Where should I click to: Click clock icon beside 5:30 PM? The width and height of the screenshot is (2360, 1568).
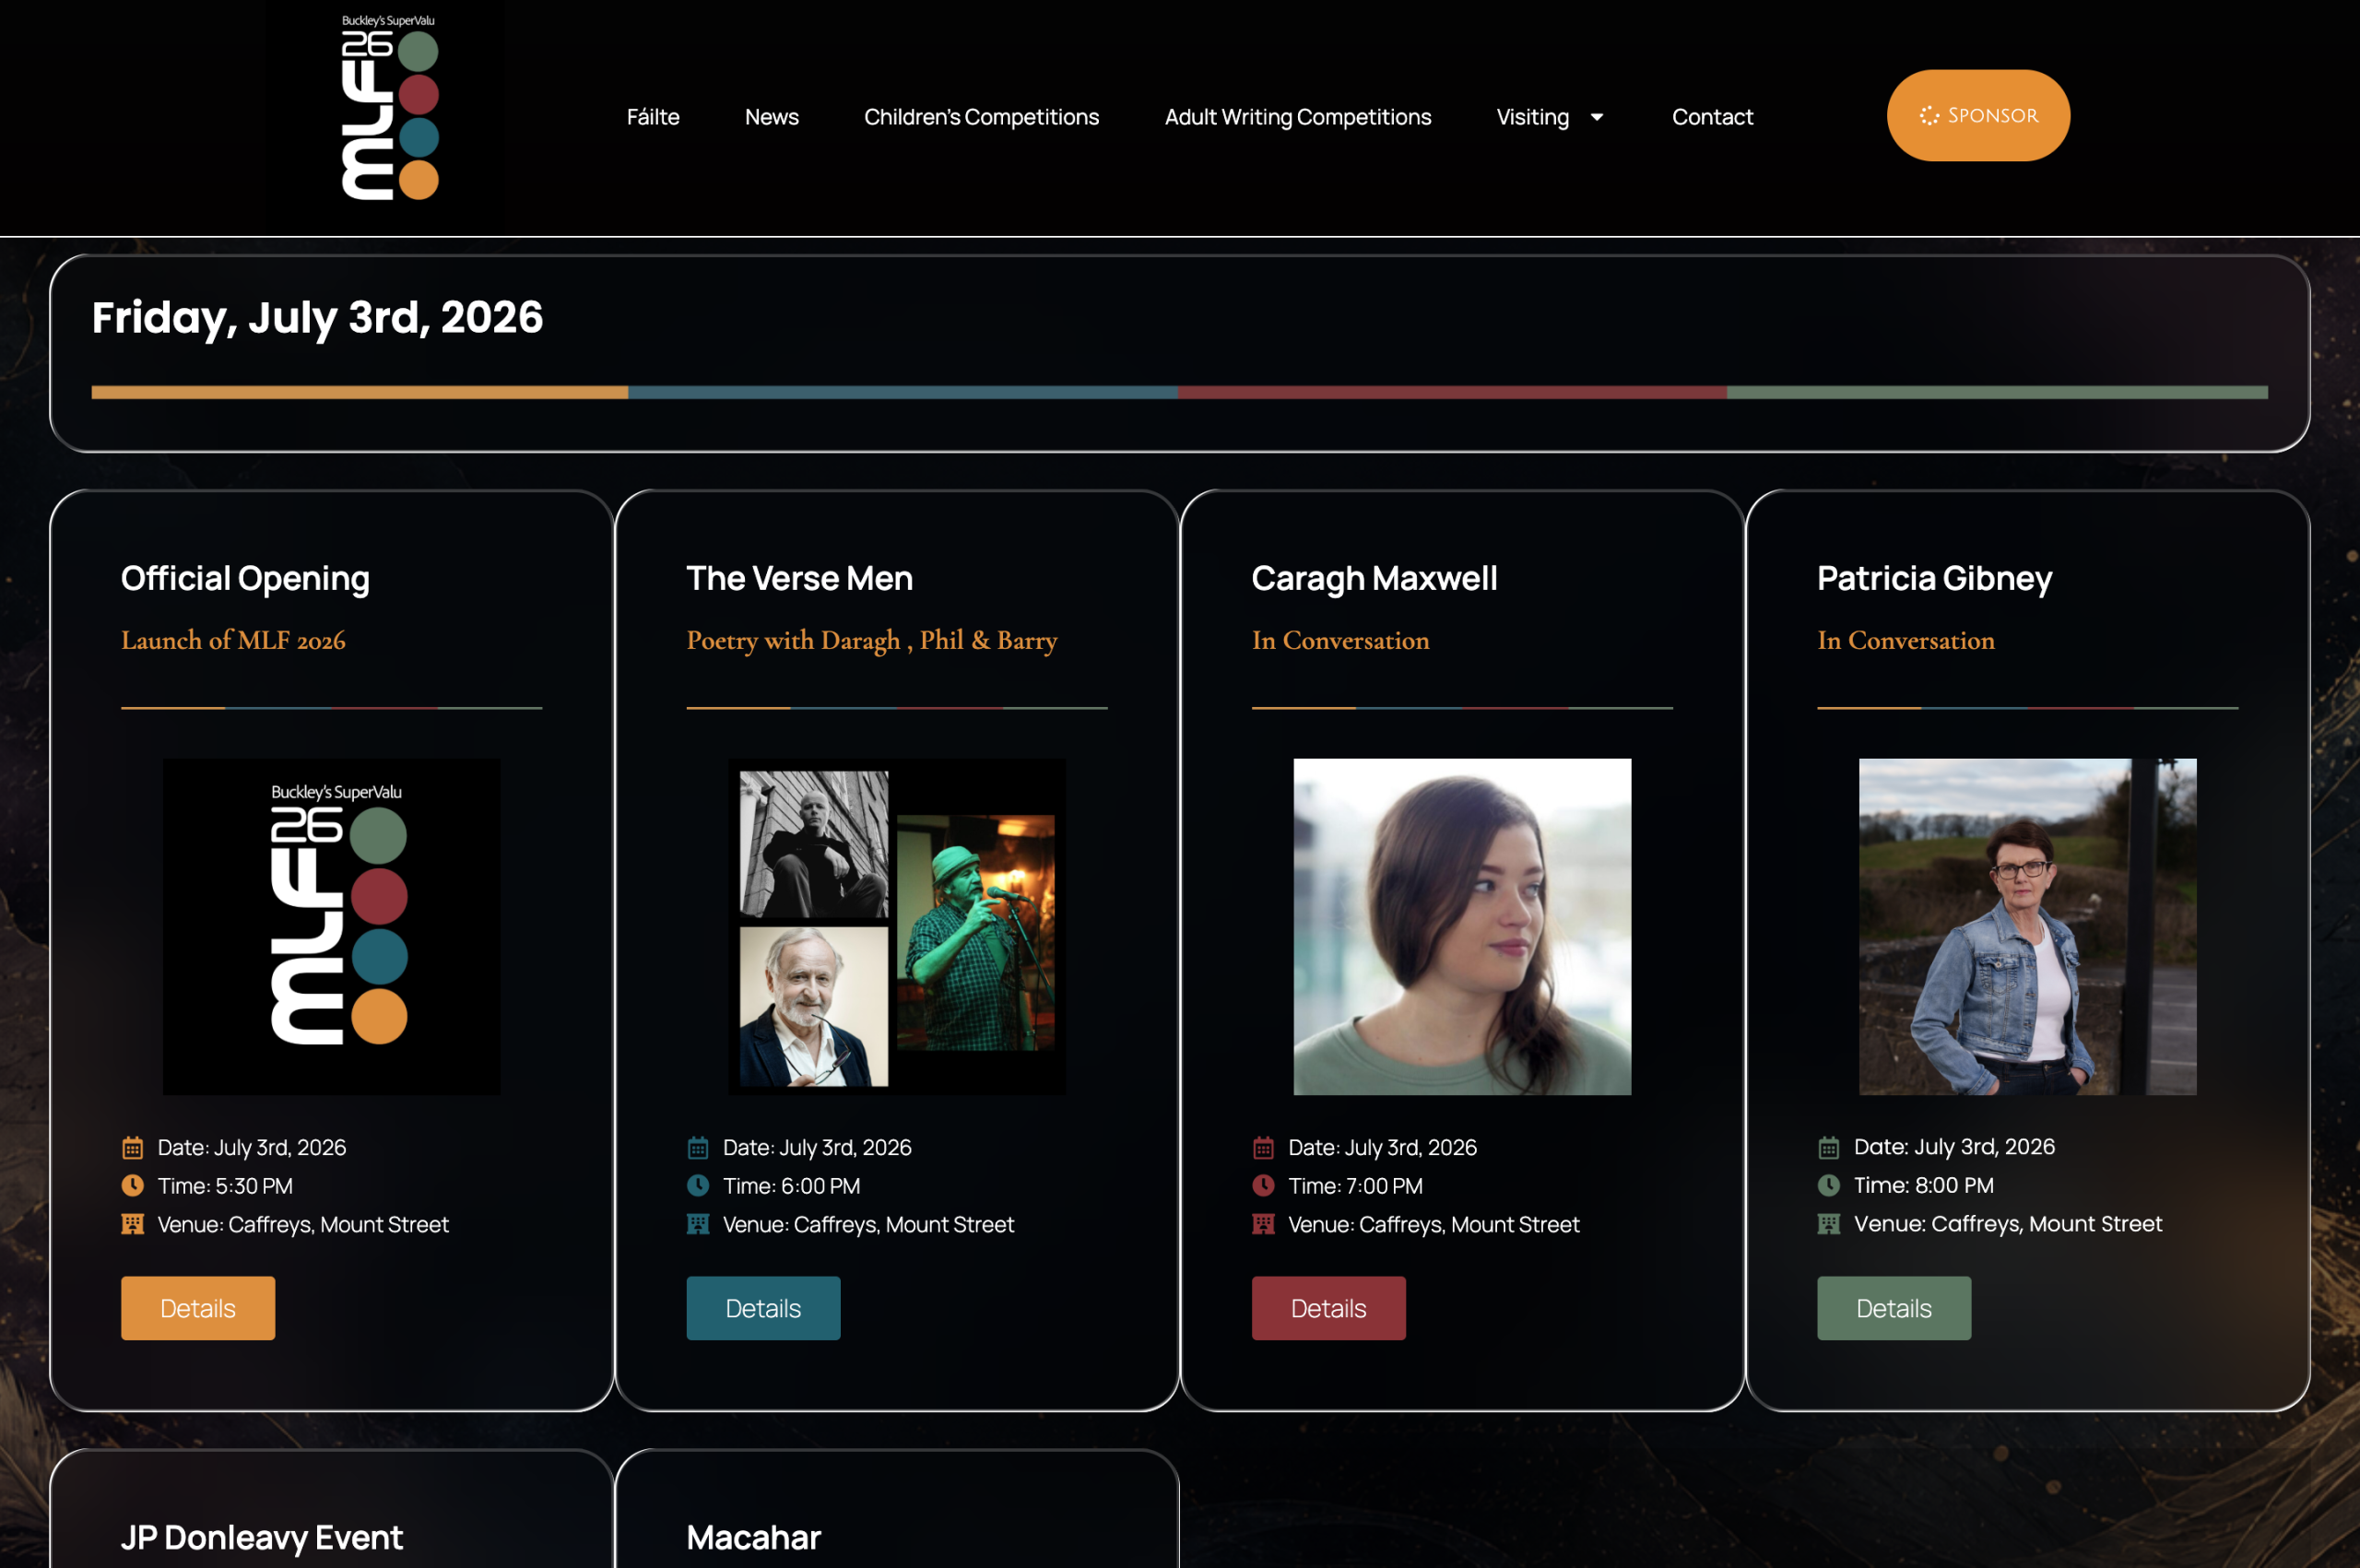[132, 1186]
